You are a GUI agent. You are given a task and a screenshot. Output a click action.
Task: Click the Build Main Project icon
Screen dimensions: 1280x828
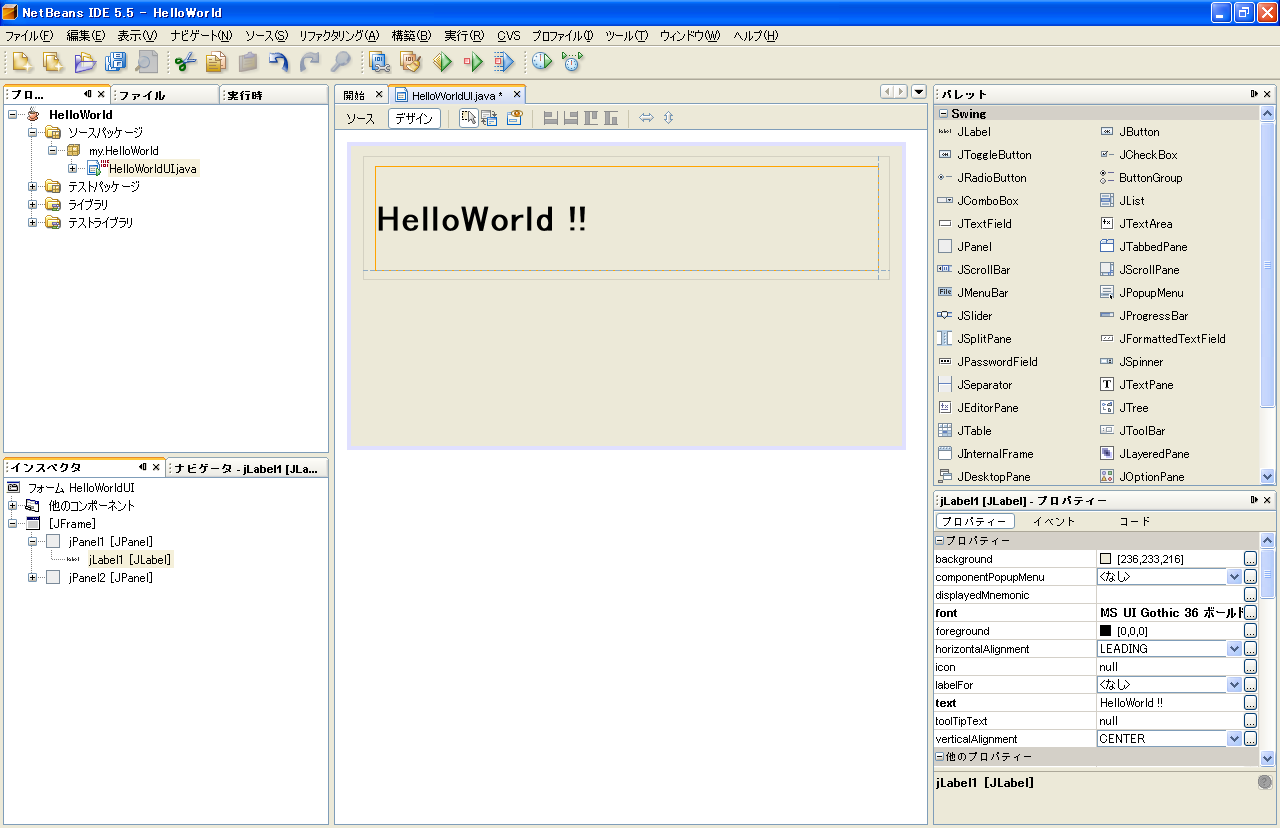(x=380, y=62)
